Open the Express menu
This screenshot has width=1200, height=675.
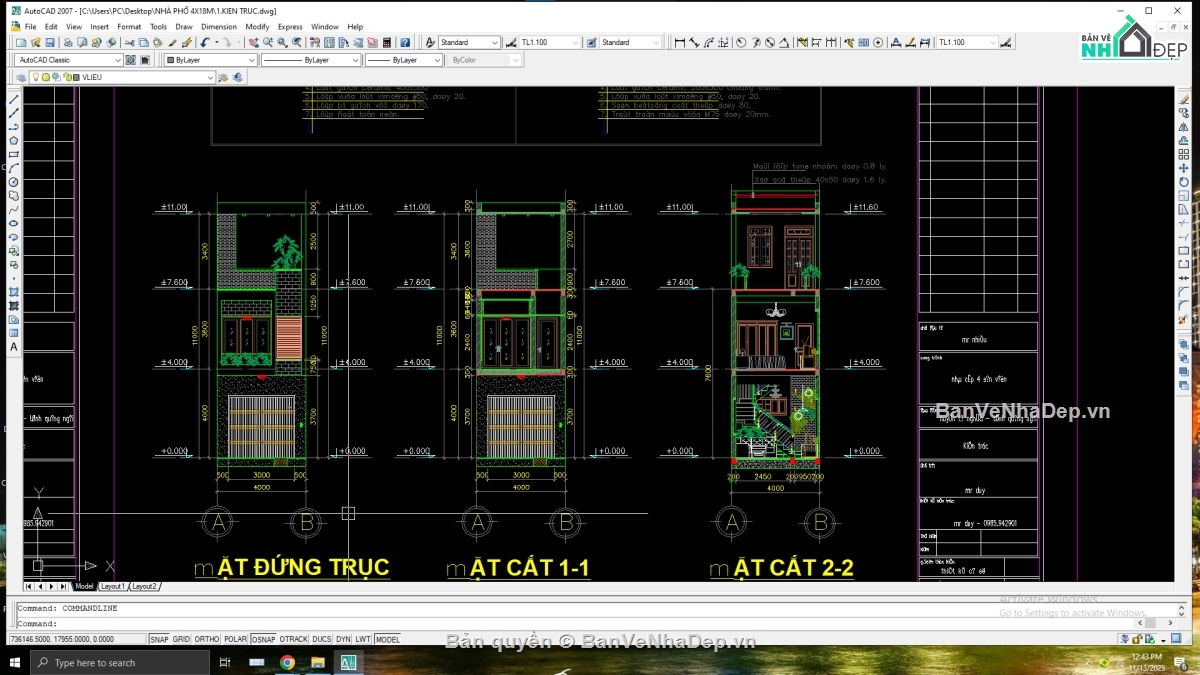pos(290,27)
